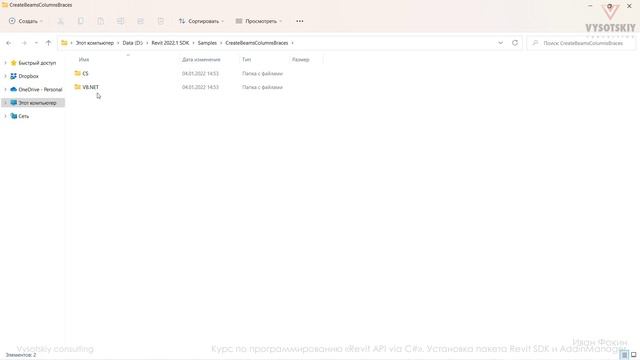Select Этот компьютер in navigation pane
Image resolution: width=640 pixels, height=360 pixels.
(37, 103)
